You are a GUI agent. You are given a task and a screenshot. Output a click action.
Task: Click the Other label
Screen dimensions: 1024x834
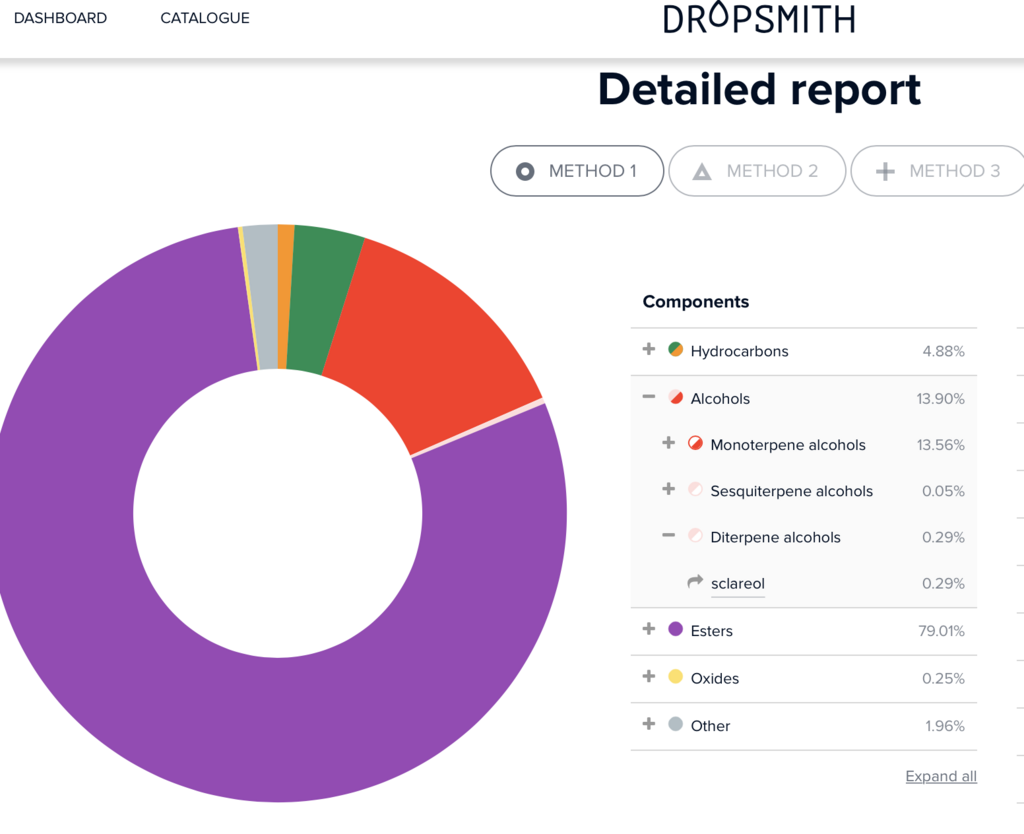711,726
